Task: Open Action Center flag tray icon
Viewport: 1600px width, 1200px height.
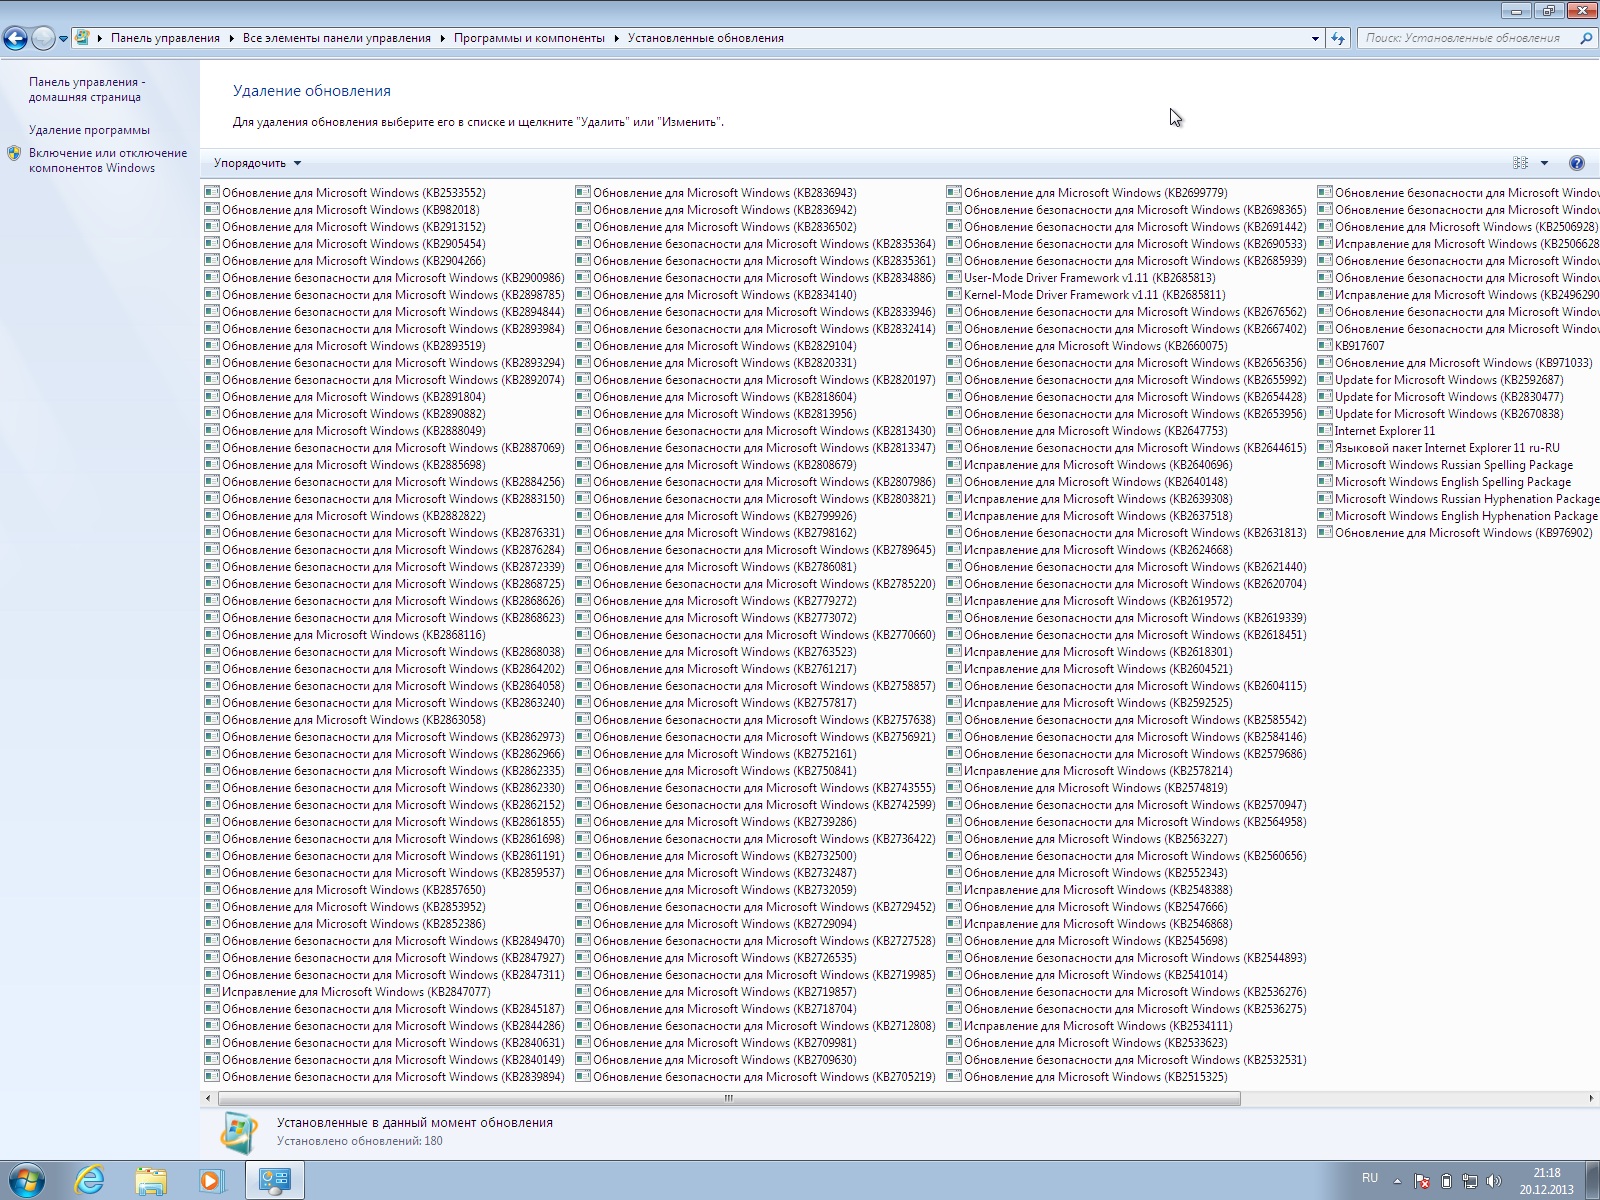Action: click(1422, 1181)
